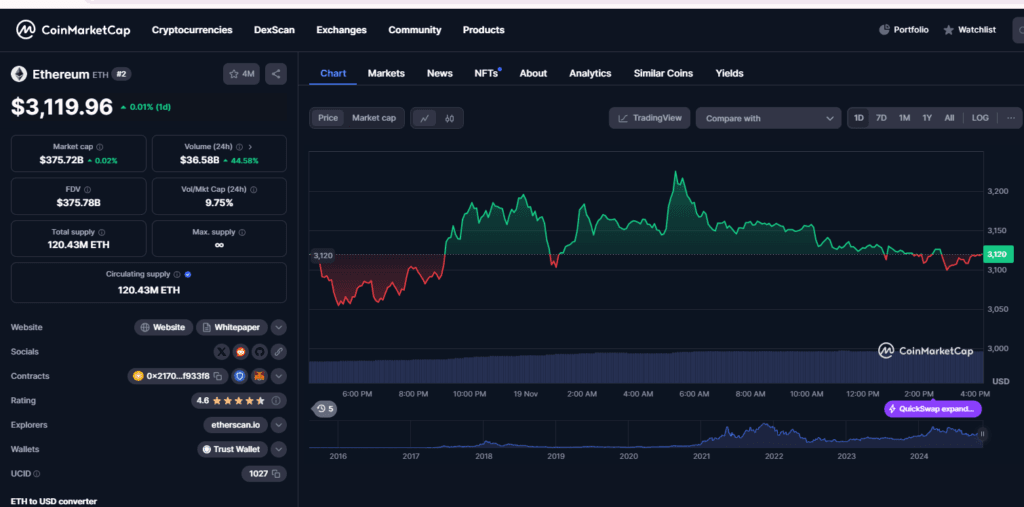This screenshot has width=1024, height=507.
Task: Click the blue shield icon in Contracts
Action: point(240,376)
